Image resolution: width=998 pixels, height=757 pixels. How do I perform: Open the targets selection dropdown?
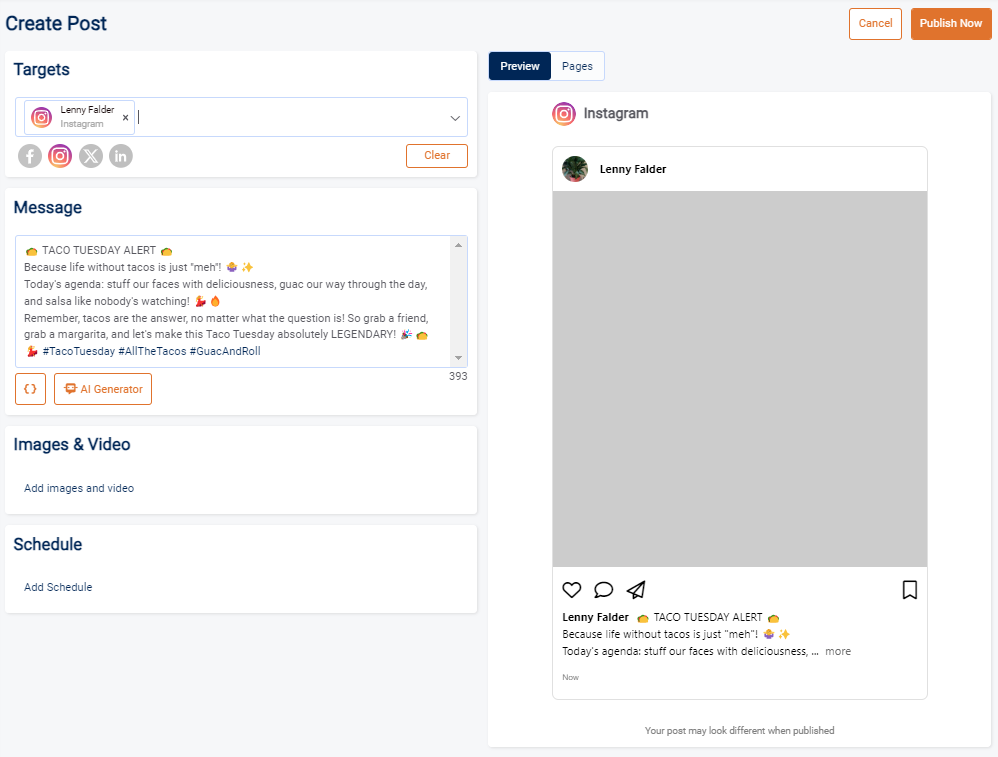[455, 117]
